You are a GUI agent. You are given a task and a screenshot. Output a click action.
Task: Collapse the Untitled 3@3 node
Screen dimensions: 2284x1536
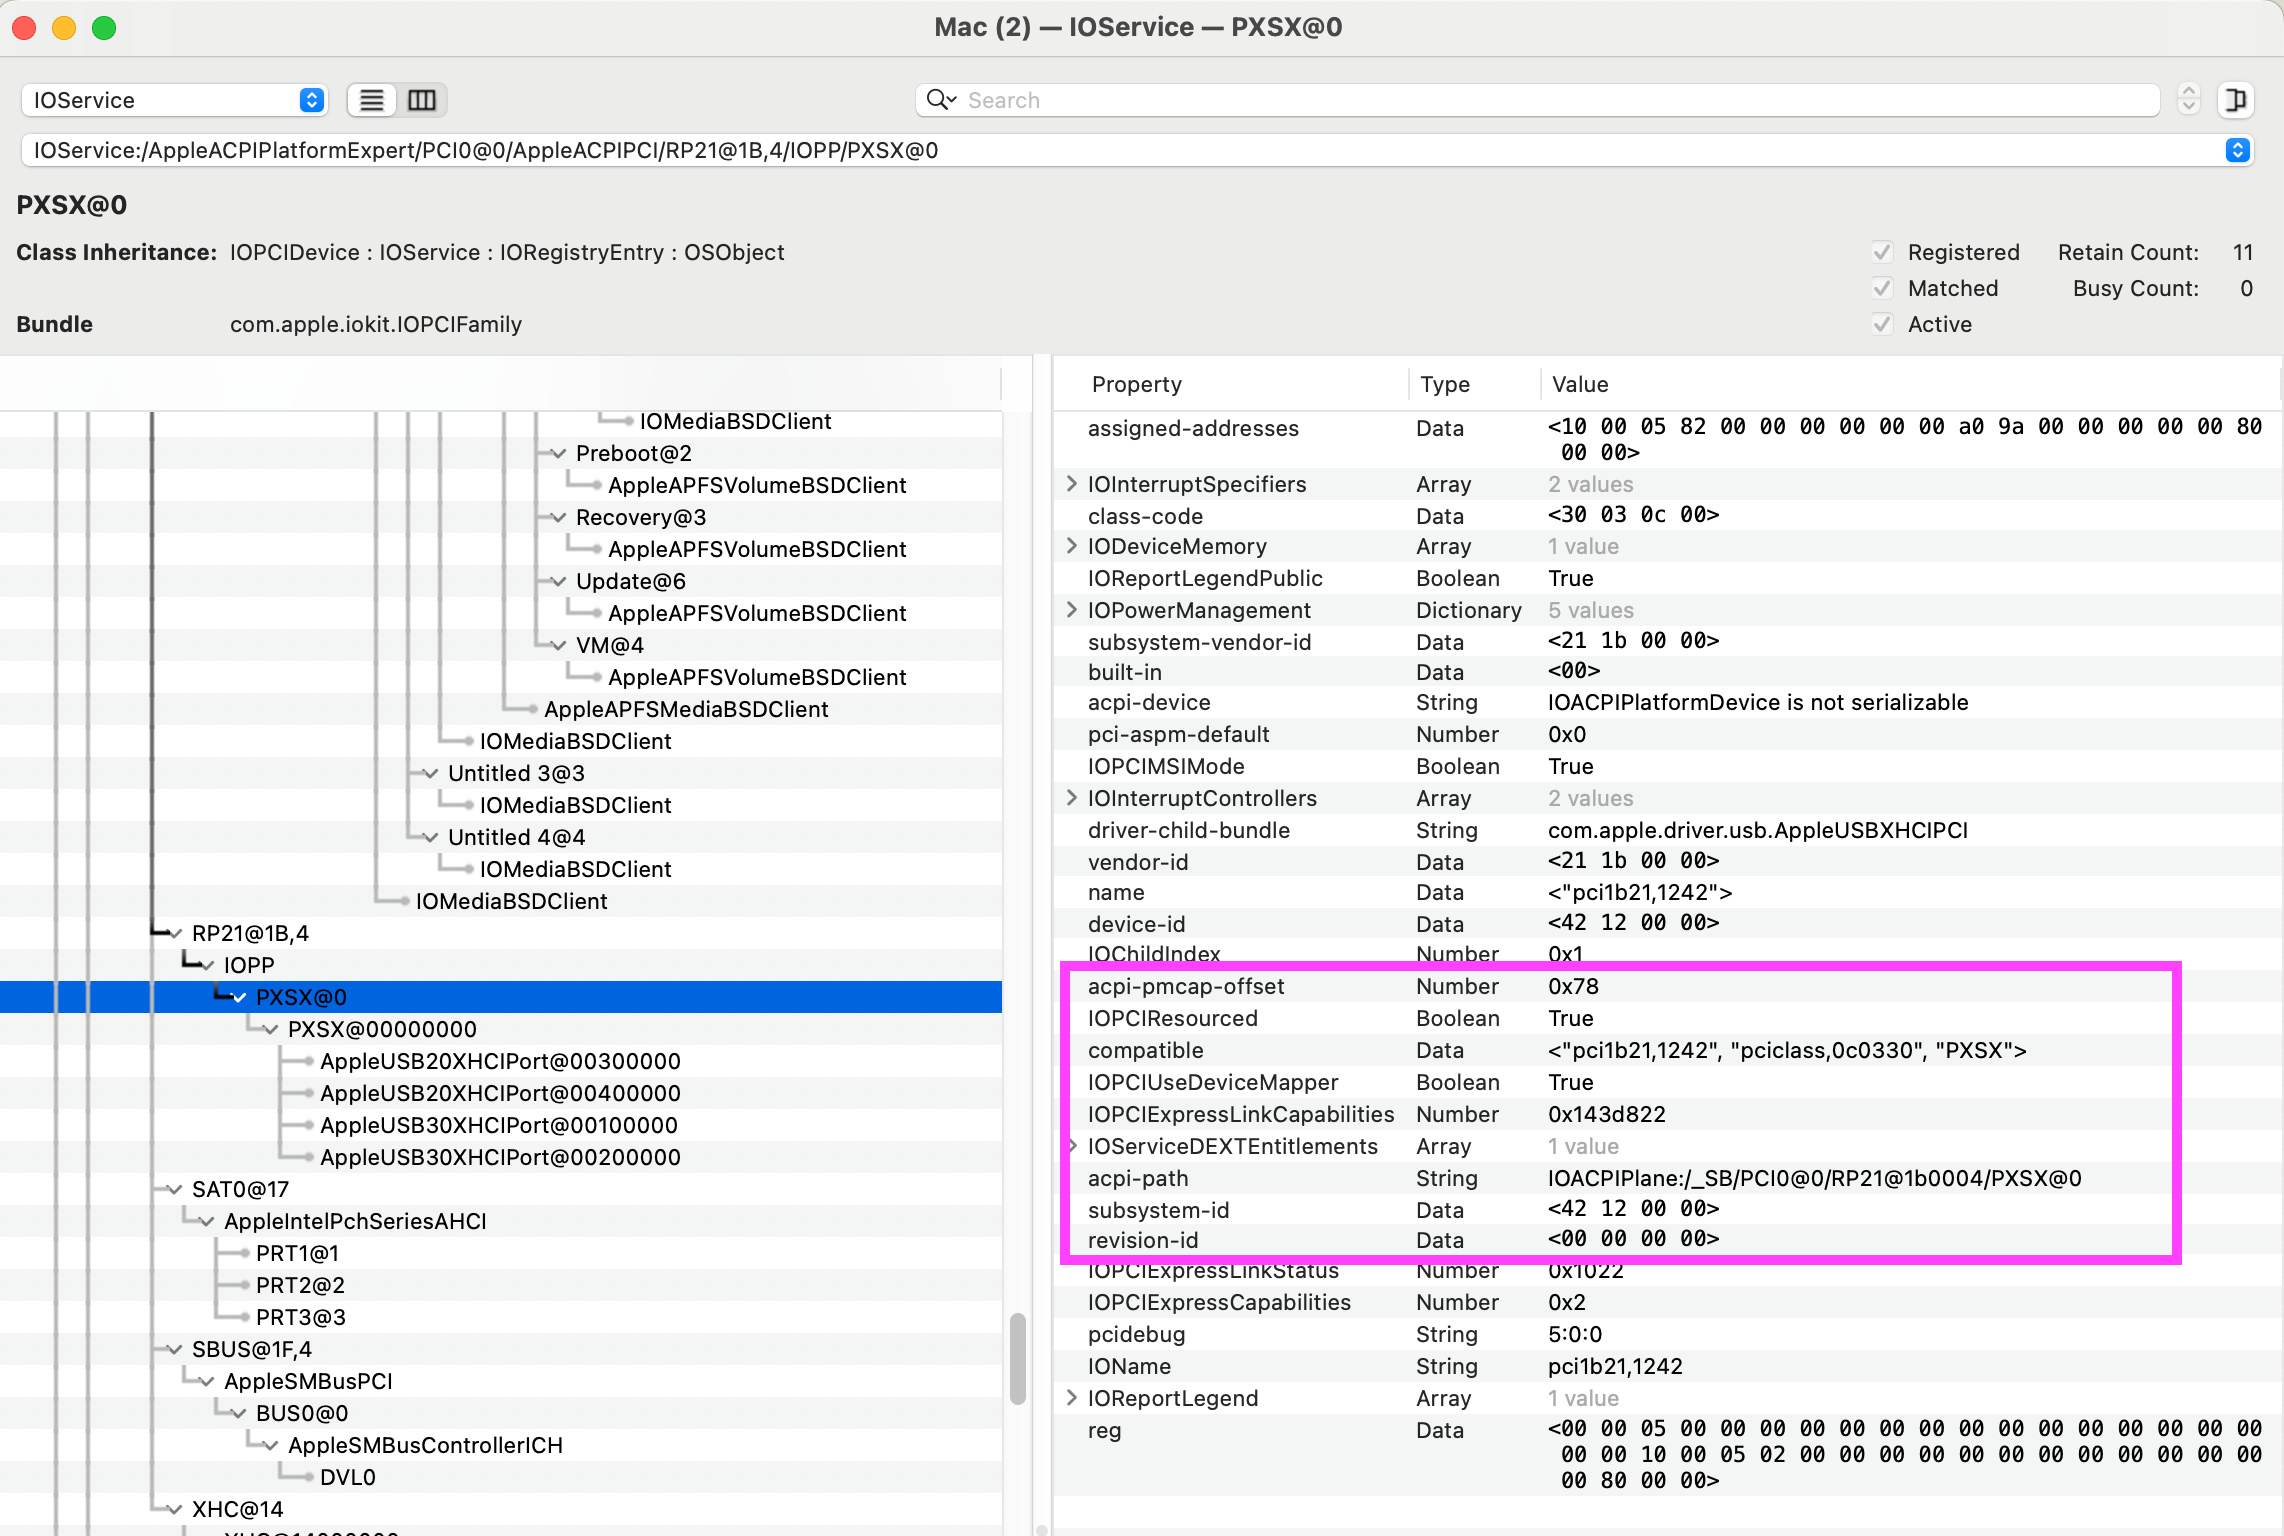[430, 773]
